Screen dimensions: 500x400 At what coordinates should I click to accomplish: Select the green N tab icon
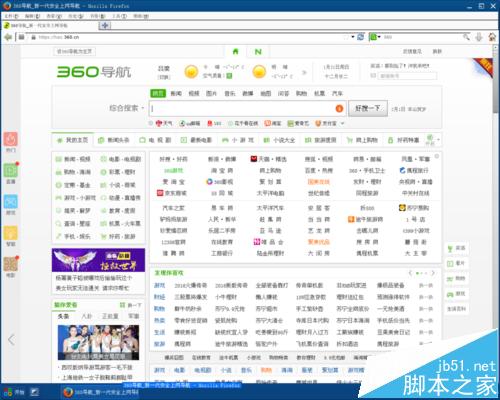[x=258, y=52]
